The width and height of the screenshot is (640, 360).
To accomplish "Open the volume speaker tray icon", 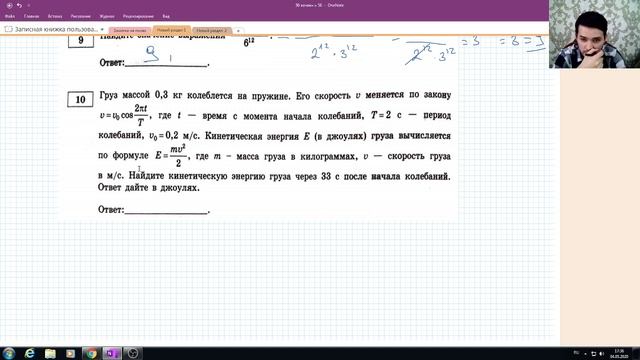I will pyautogui.click(x=602, y=354).
